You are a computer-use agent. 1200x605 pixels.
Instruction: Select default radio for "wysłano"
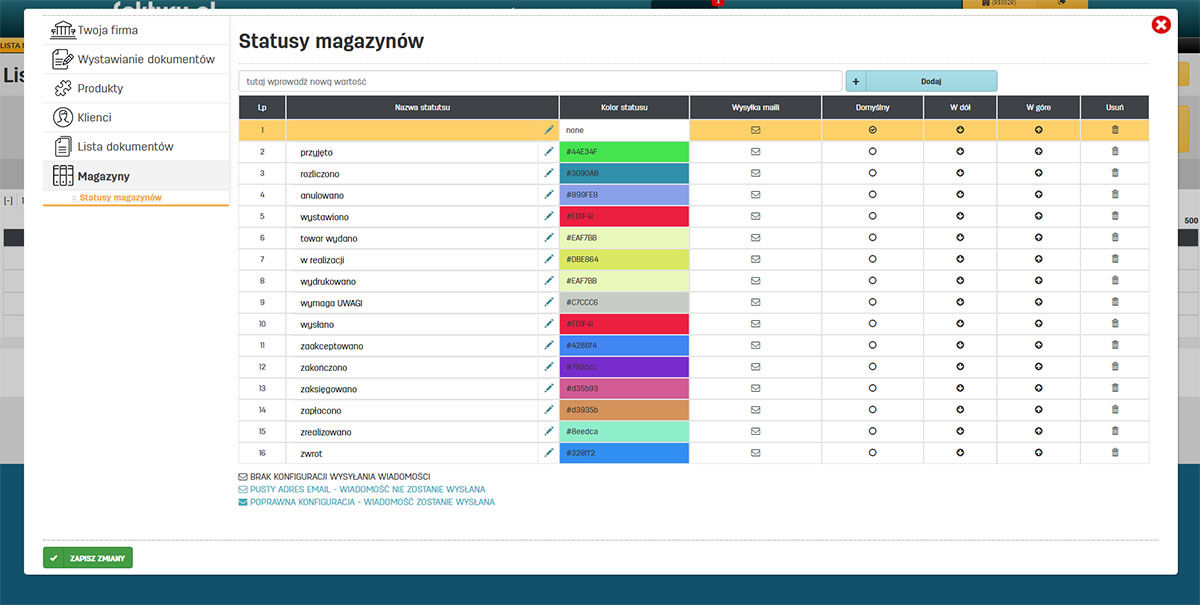click(872, 323)
